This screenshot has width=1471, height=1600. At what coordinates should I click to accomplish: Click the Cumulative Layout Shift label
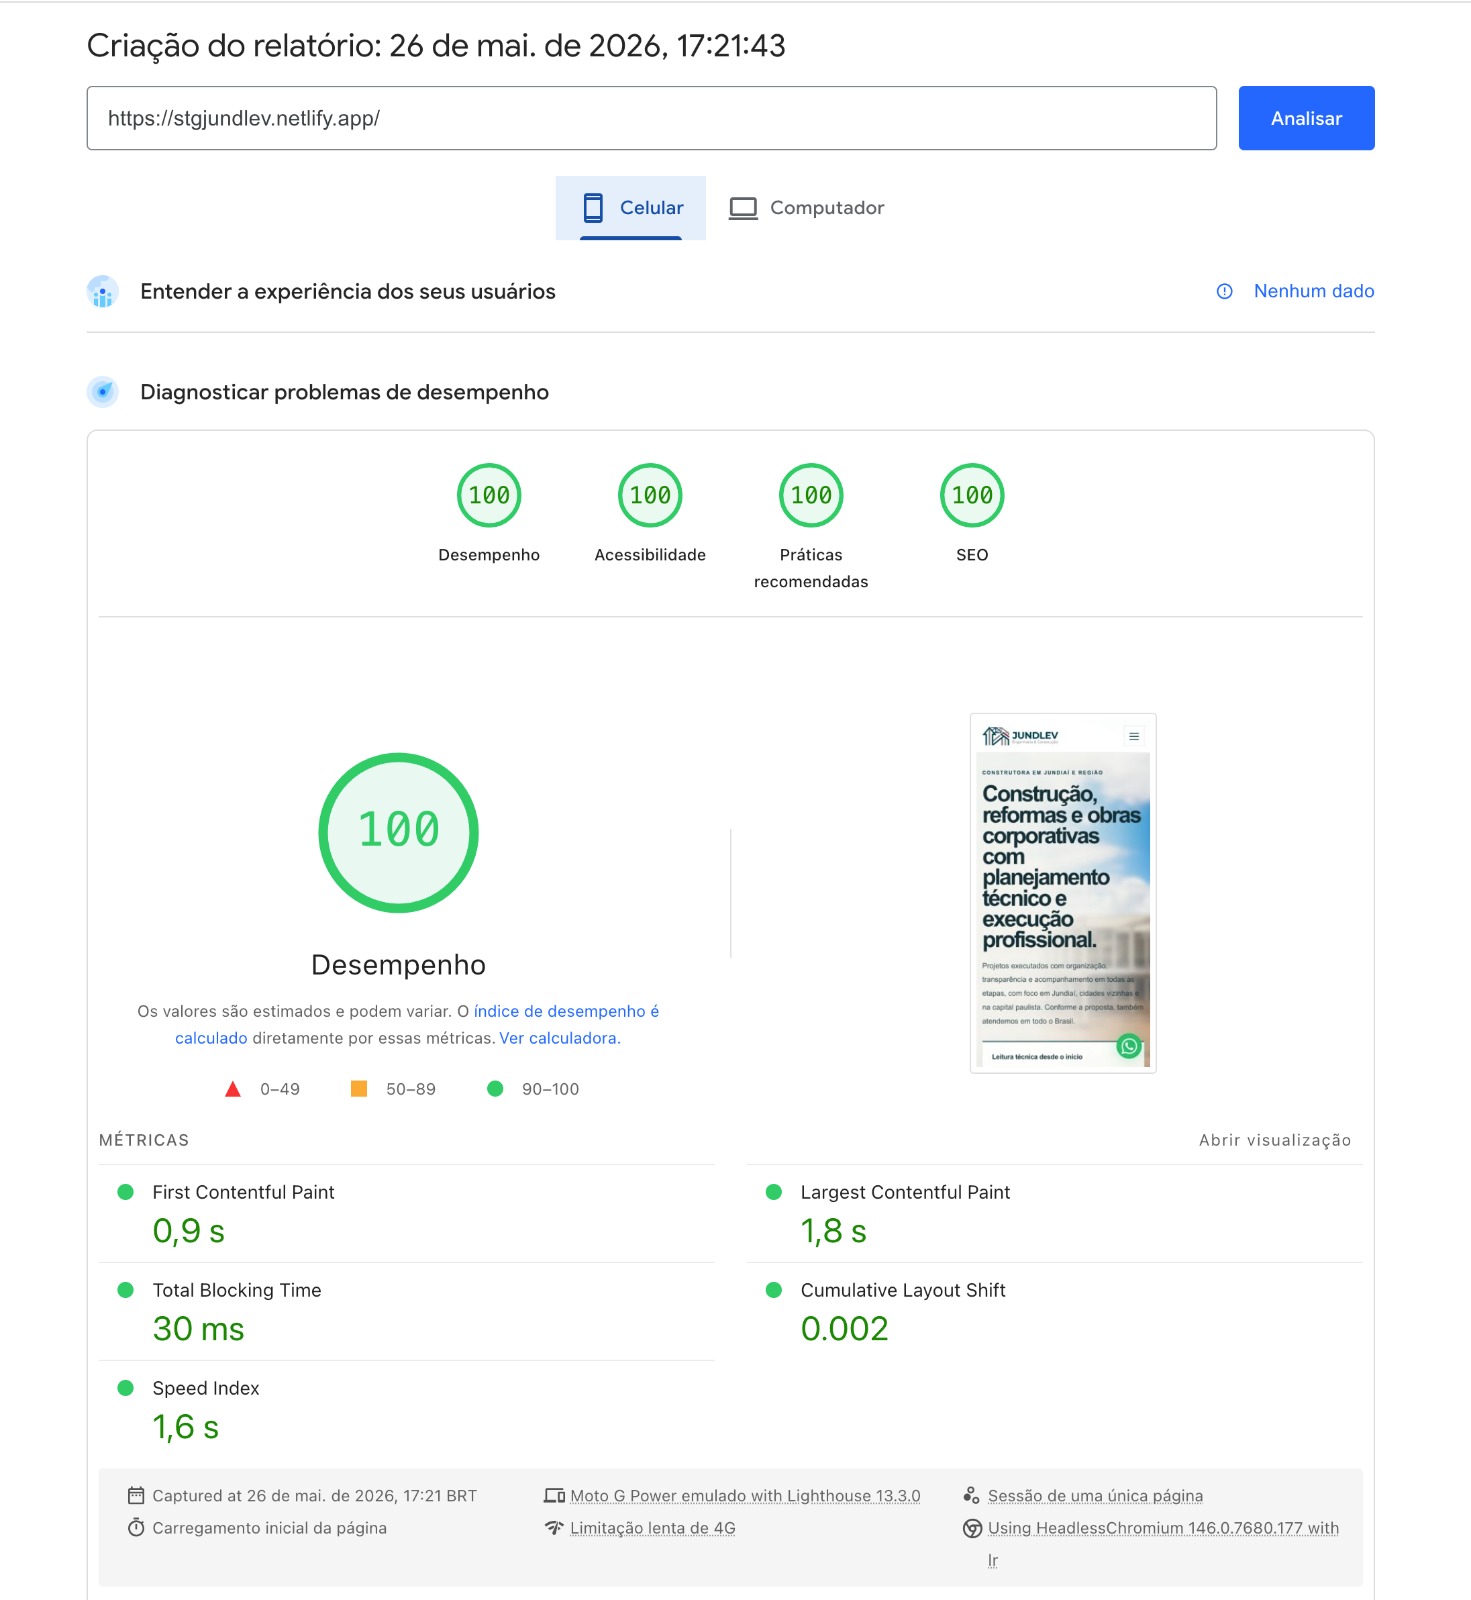coord(903,1290)
